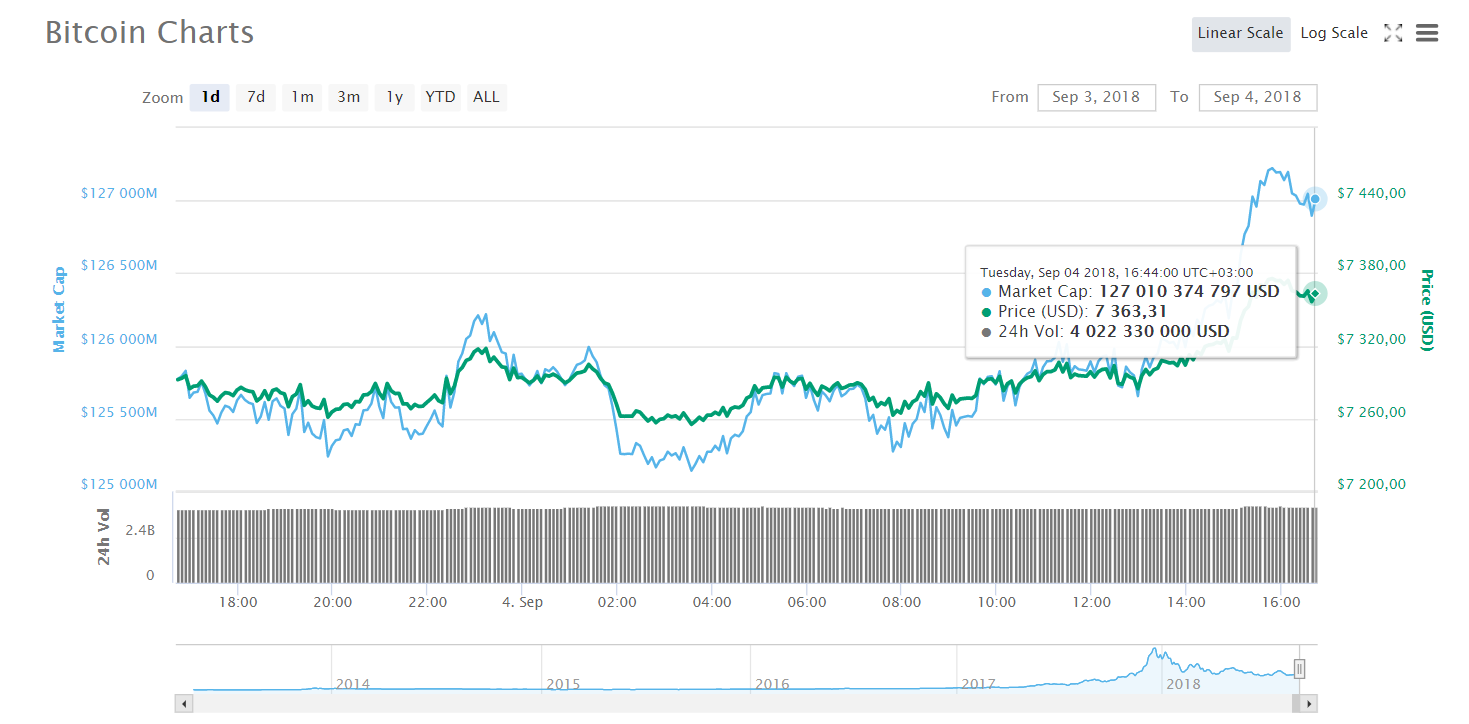
Task: Click the 10:00 time axis label
Action: tap(997, 602)
